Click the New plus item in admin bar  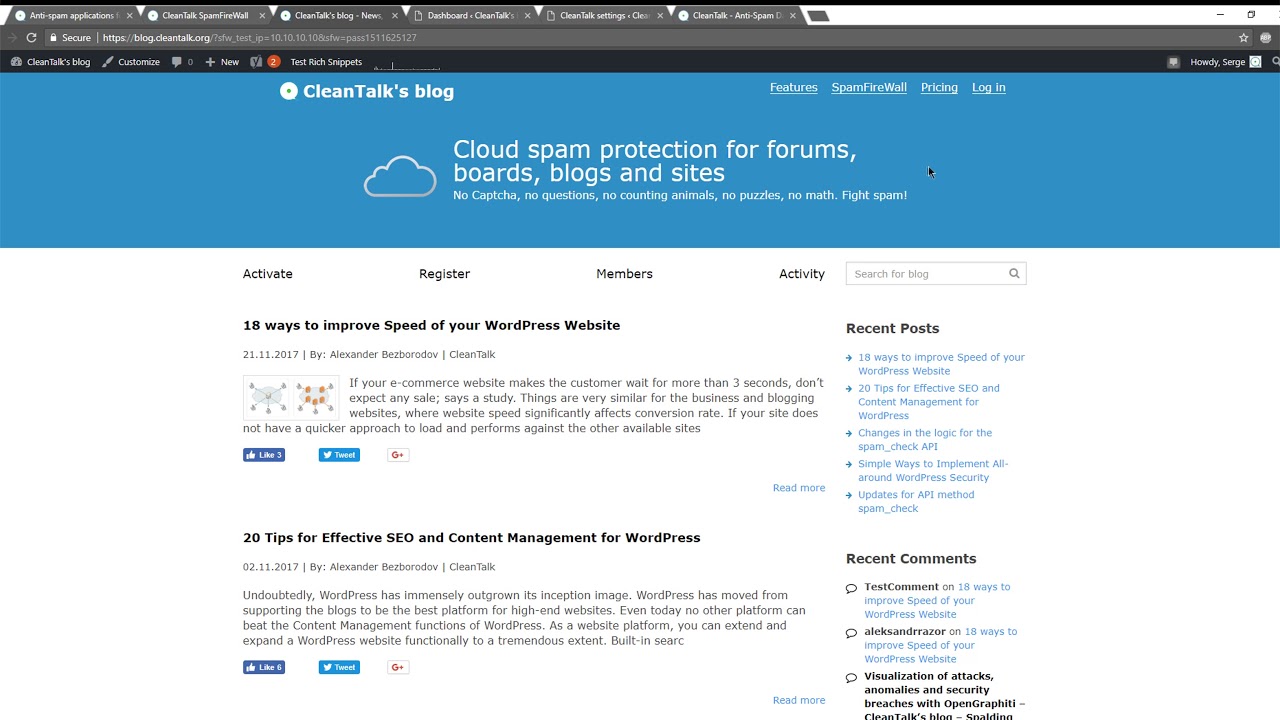(222, 62)
